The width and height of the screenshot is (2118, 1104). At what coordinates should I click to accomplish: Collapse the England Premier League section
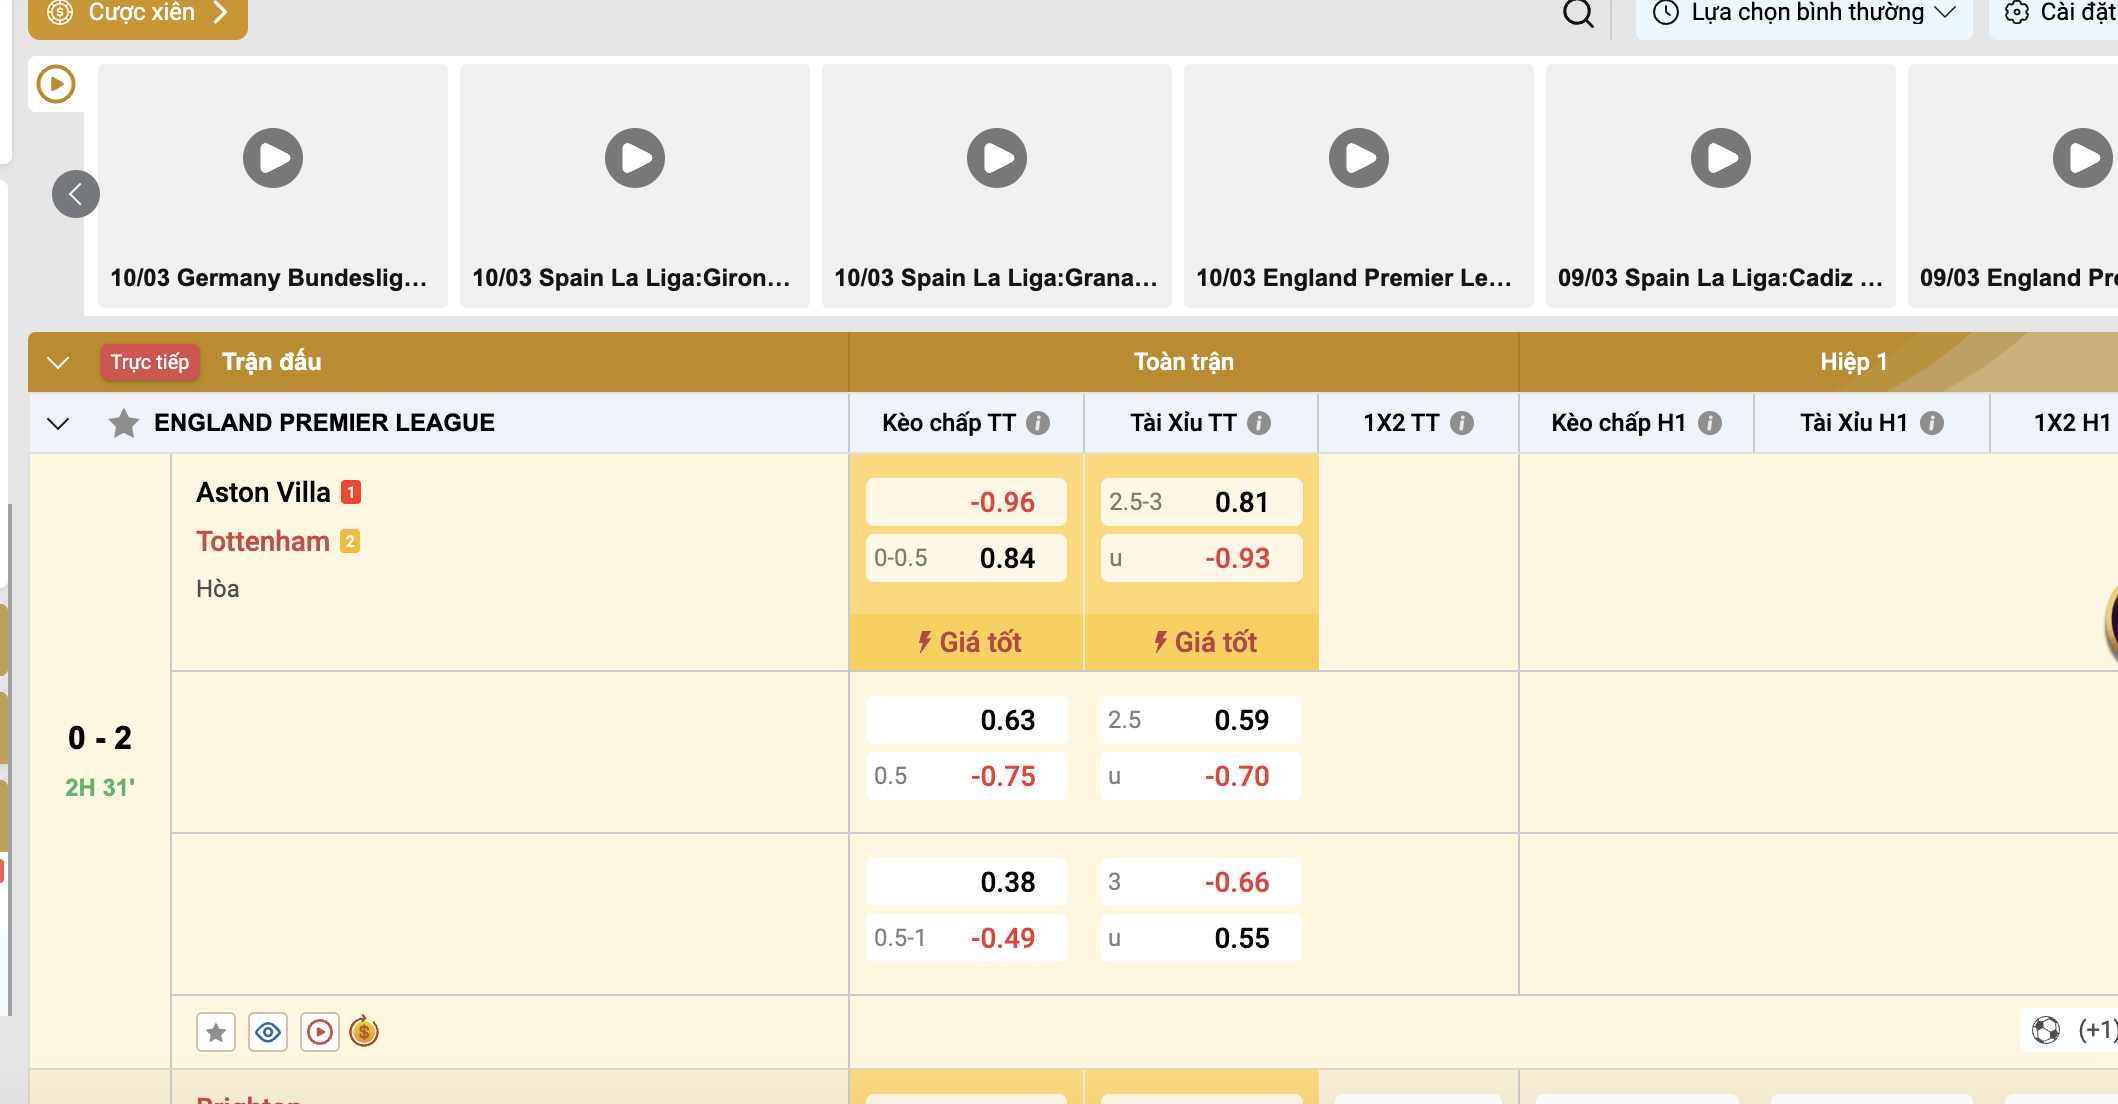[58, 423]
